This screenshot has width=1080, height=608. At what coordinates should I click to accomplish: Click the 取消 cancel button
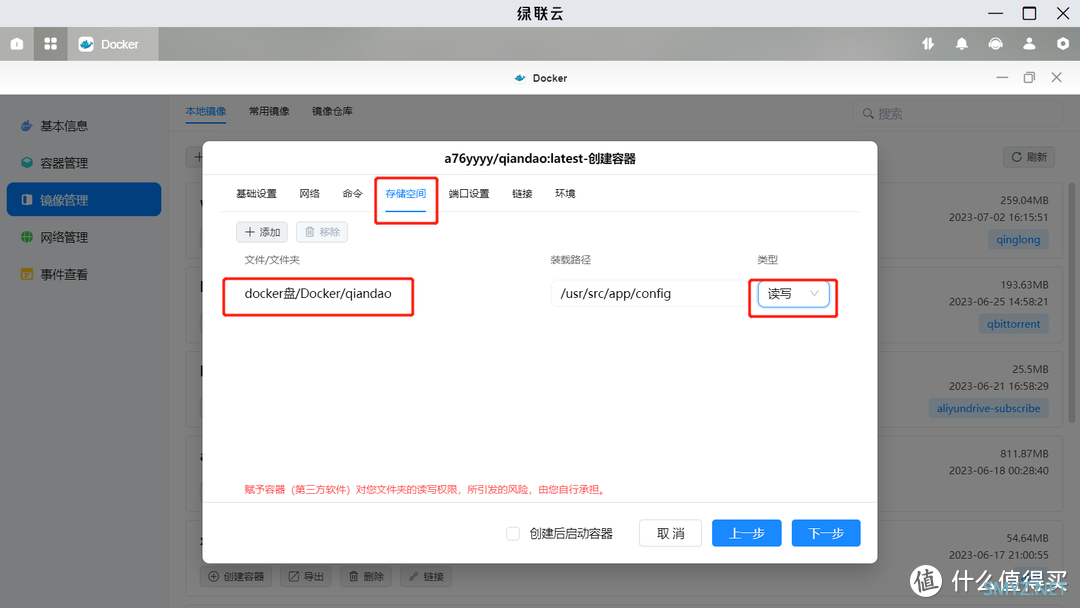670,534
